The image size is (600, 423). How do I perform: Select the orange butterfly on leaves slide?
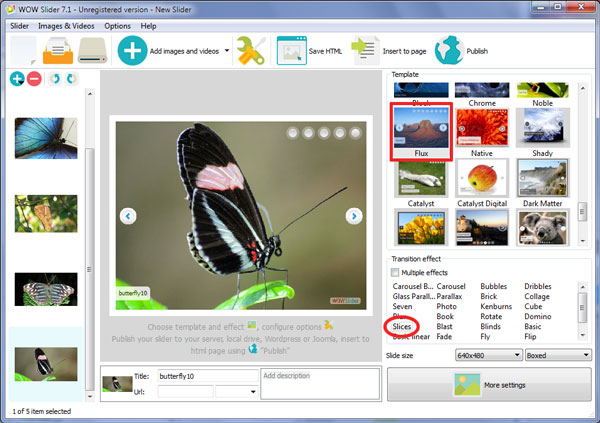(x=46, y=214)
